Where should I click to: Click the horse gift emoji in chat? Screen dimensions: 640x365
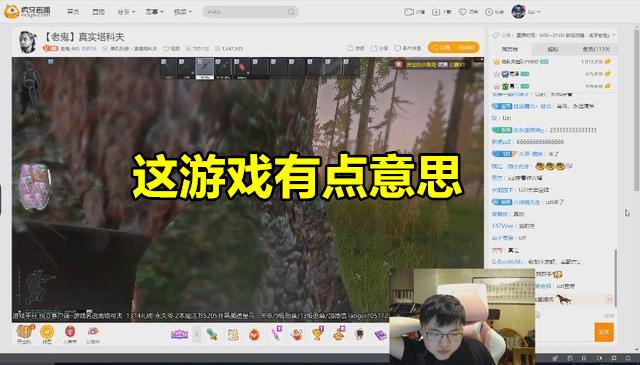(x=563, y=299)
